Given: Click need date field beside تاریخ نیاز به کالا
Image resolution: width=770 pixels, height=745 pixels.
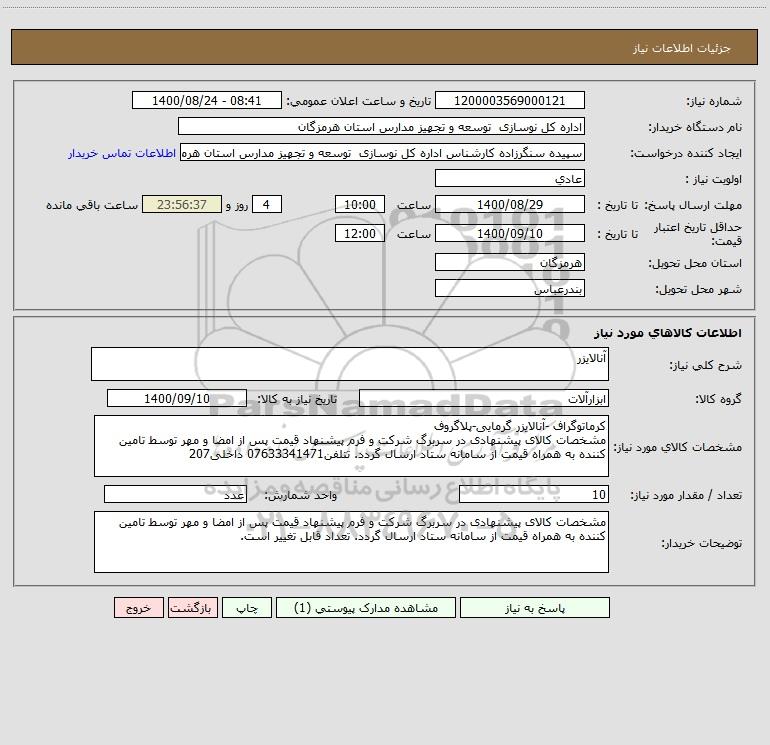Looking at the screenshot, I should point(177,398).
